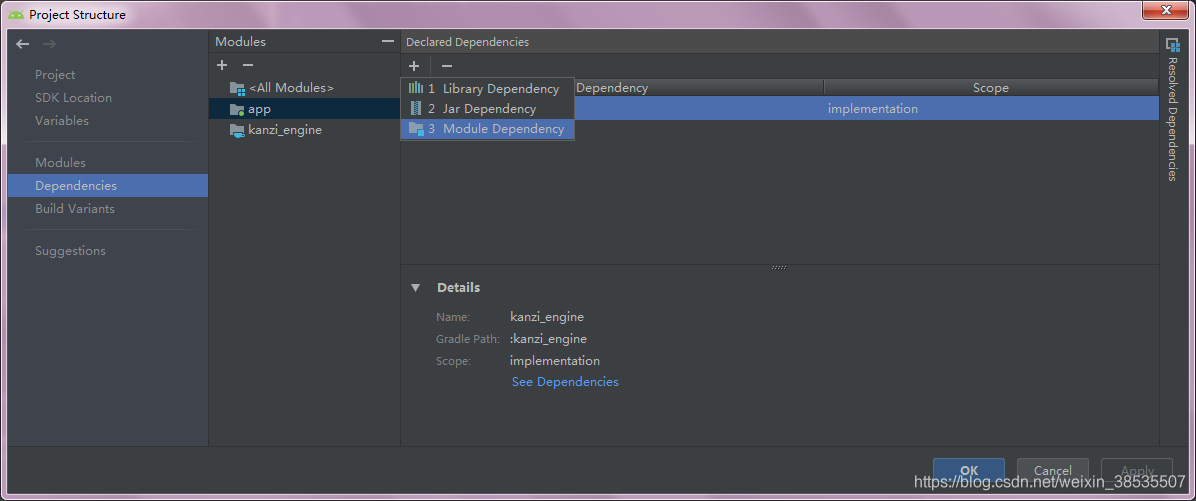This screenshot has height=501, width=1196.
Task: Click the Cancel button
Action: (x=1053, y=471)
